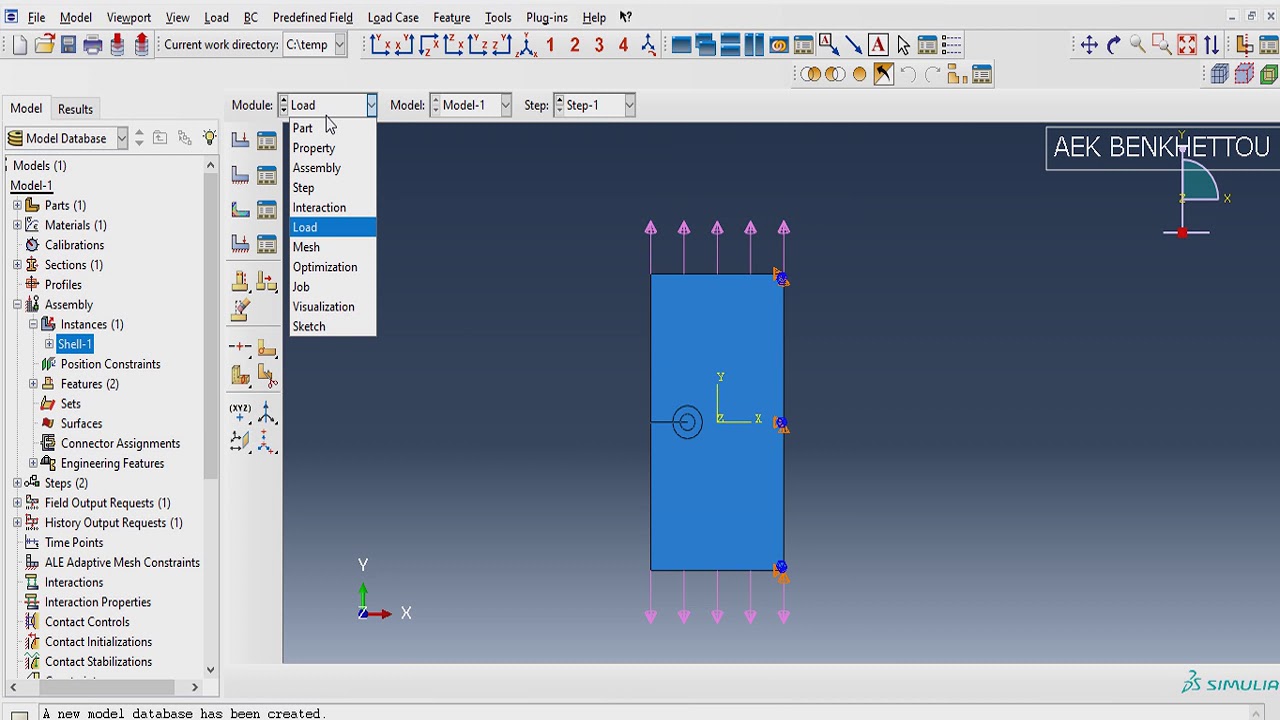
Task: Click the Create Predefined Field tool
Action: pos(240,210)
